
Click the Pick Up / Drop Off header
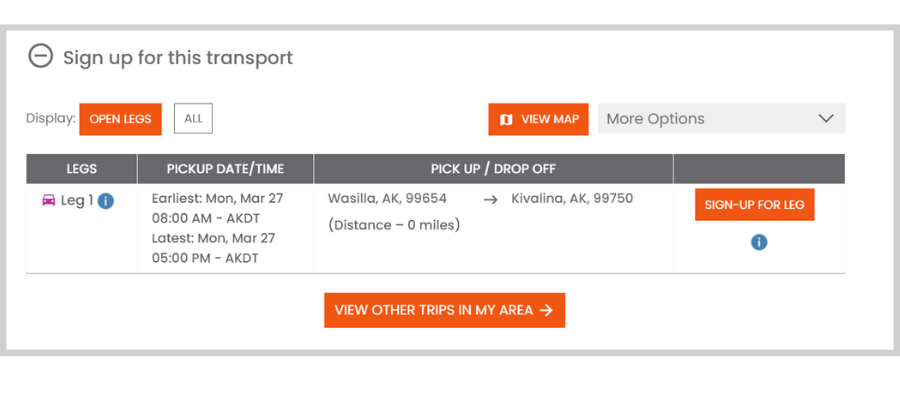(x=494, y=169)
